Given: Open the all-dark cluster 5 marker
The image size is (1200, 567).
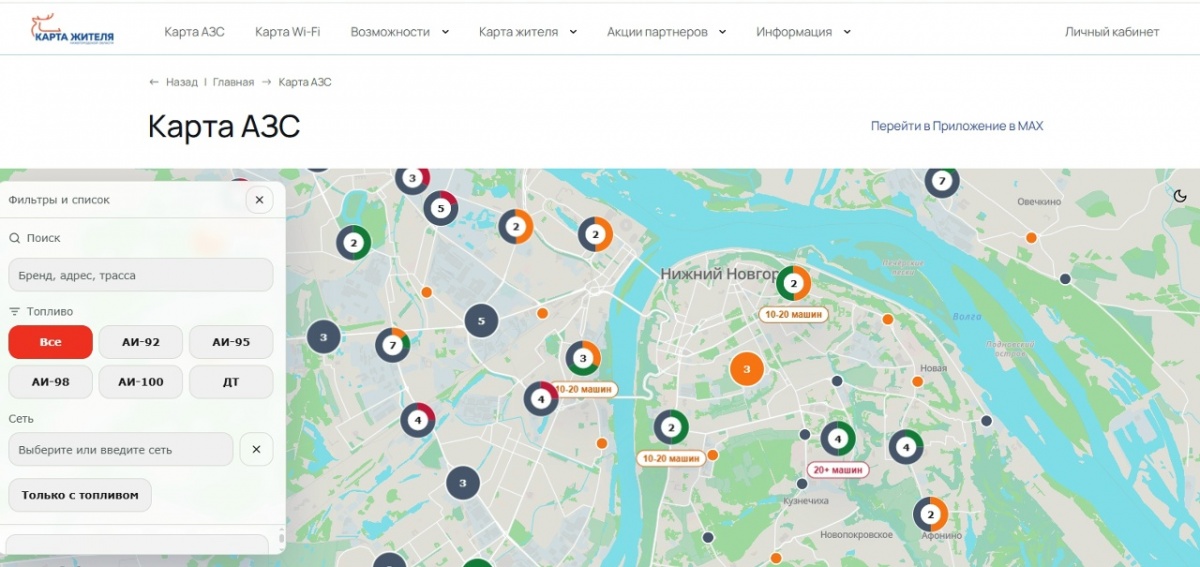Looking at the screenshot, I should point(481,321).
